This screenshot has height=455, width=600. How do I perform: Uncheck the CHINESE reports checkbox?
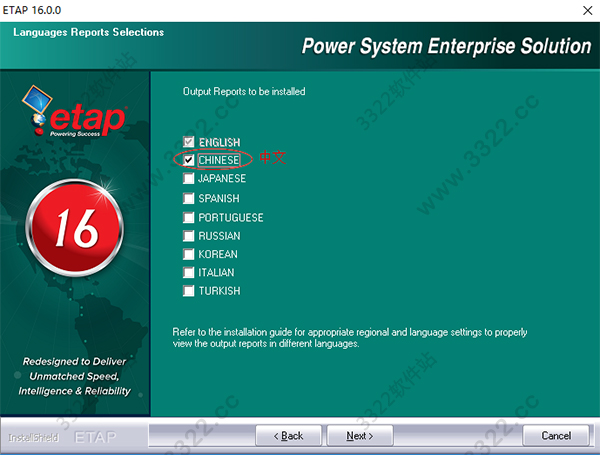pos(188,160)
